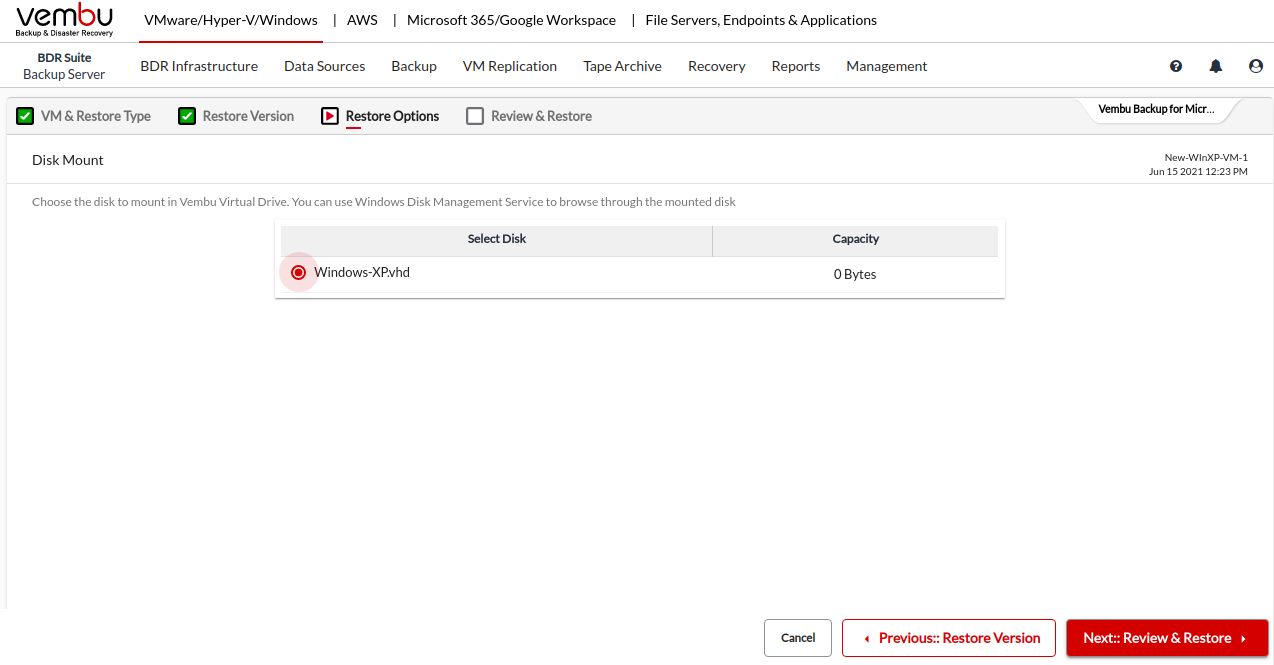The image size is (1274, 665).
Task: Go back with Previous:: Restore Version button
Action: 948,638
